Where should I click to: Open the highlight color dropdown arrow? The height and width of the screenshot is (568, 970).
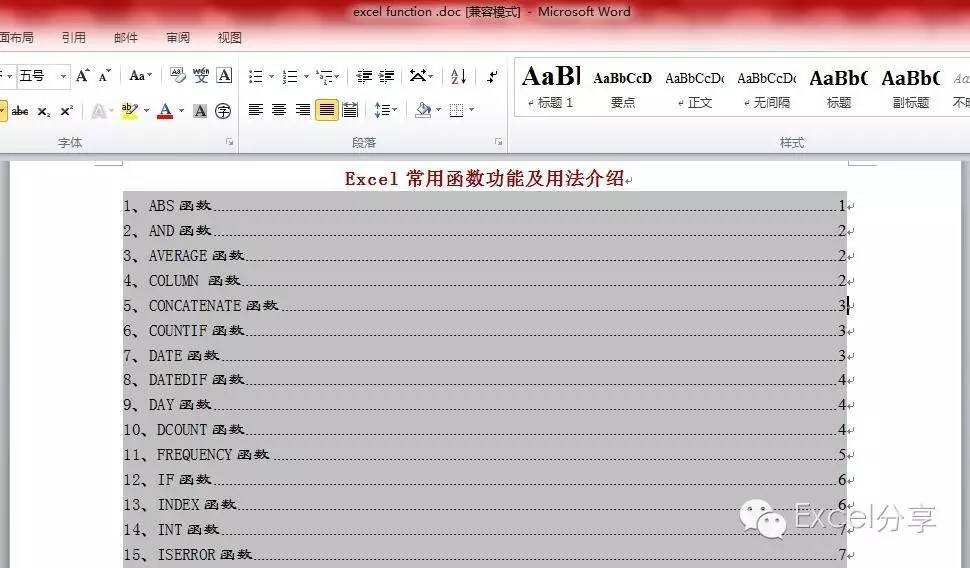147,111
